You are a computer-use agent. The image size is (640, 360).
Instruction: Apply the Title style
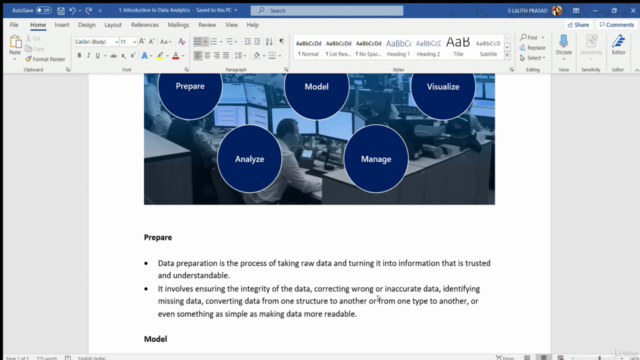click(458, 47)
